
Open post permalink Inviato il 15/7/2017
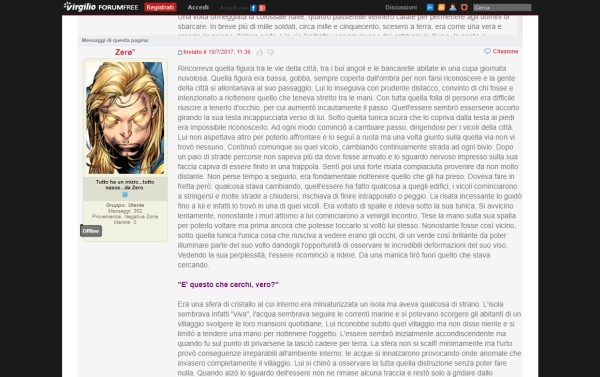(217, 52)
